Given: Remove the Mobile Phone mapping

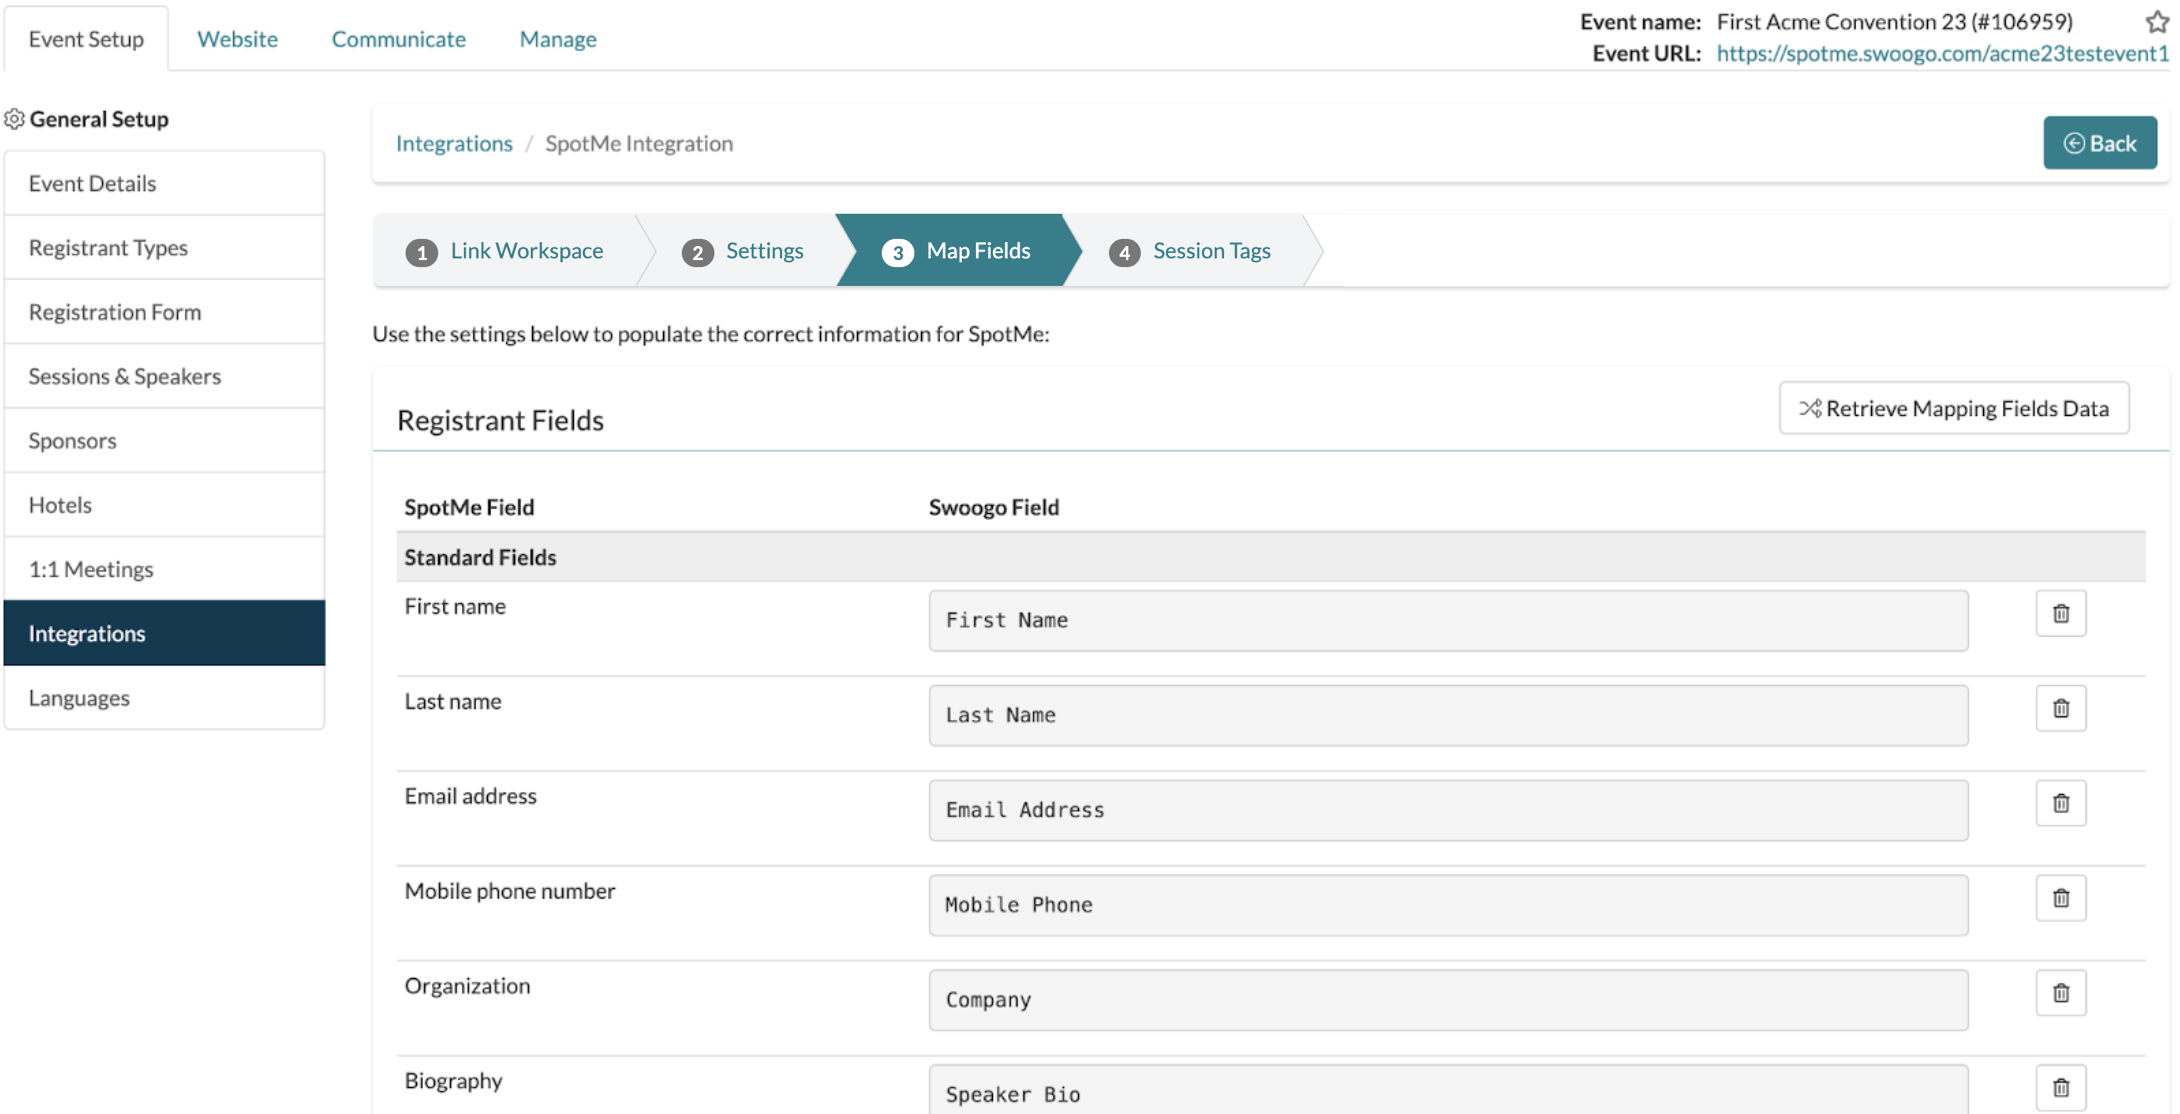Looking at the screenshot, I should [x=2060, y=898].
